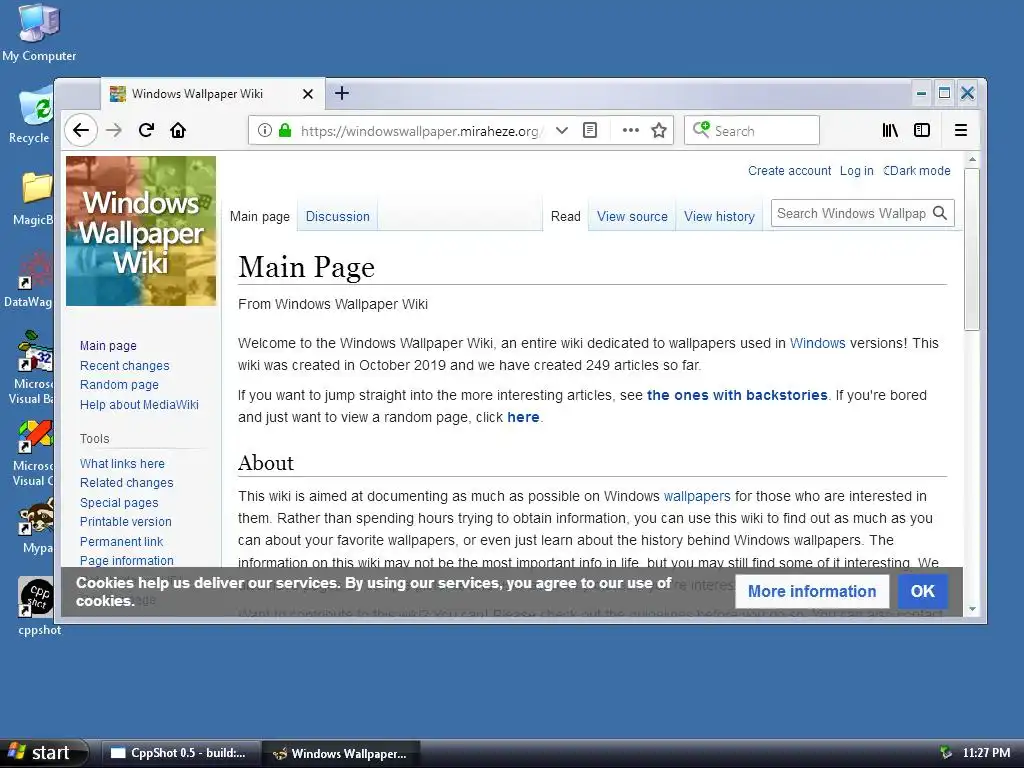Select the DataWag desktop shortcut

[x=31, y=279]
